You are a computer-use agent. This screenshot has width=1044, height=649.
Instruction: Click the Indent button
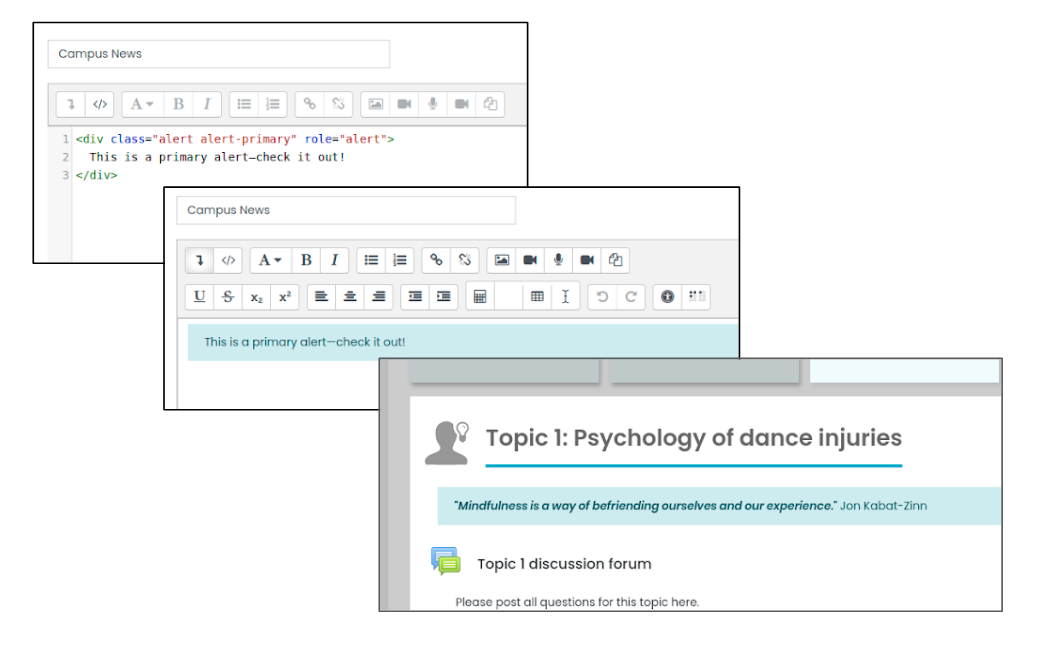[443, 297]
